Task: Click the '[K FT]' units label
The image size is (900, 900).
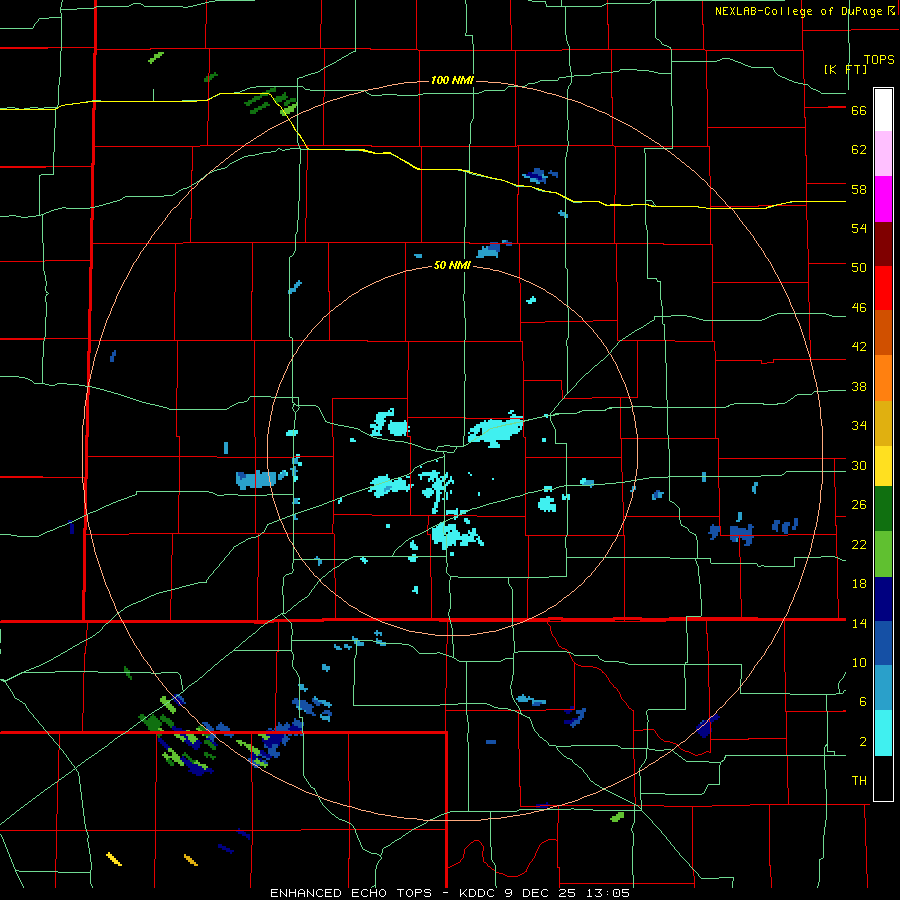Action: tap(846, 69)
